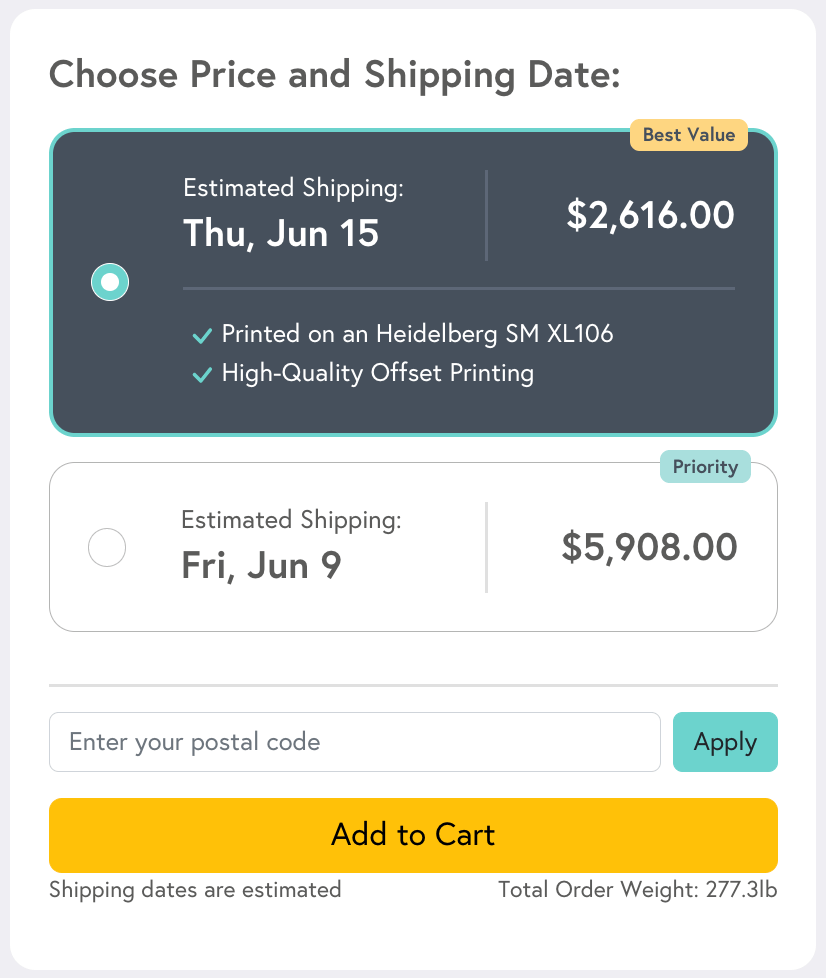The image size is (826, 978).
Task: Click the checkmark beside High-Quality Offset Printing
Action: click(x=202, y=375)
